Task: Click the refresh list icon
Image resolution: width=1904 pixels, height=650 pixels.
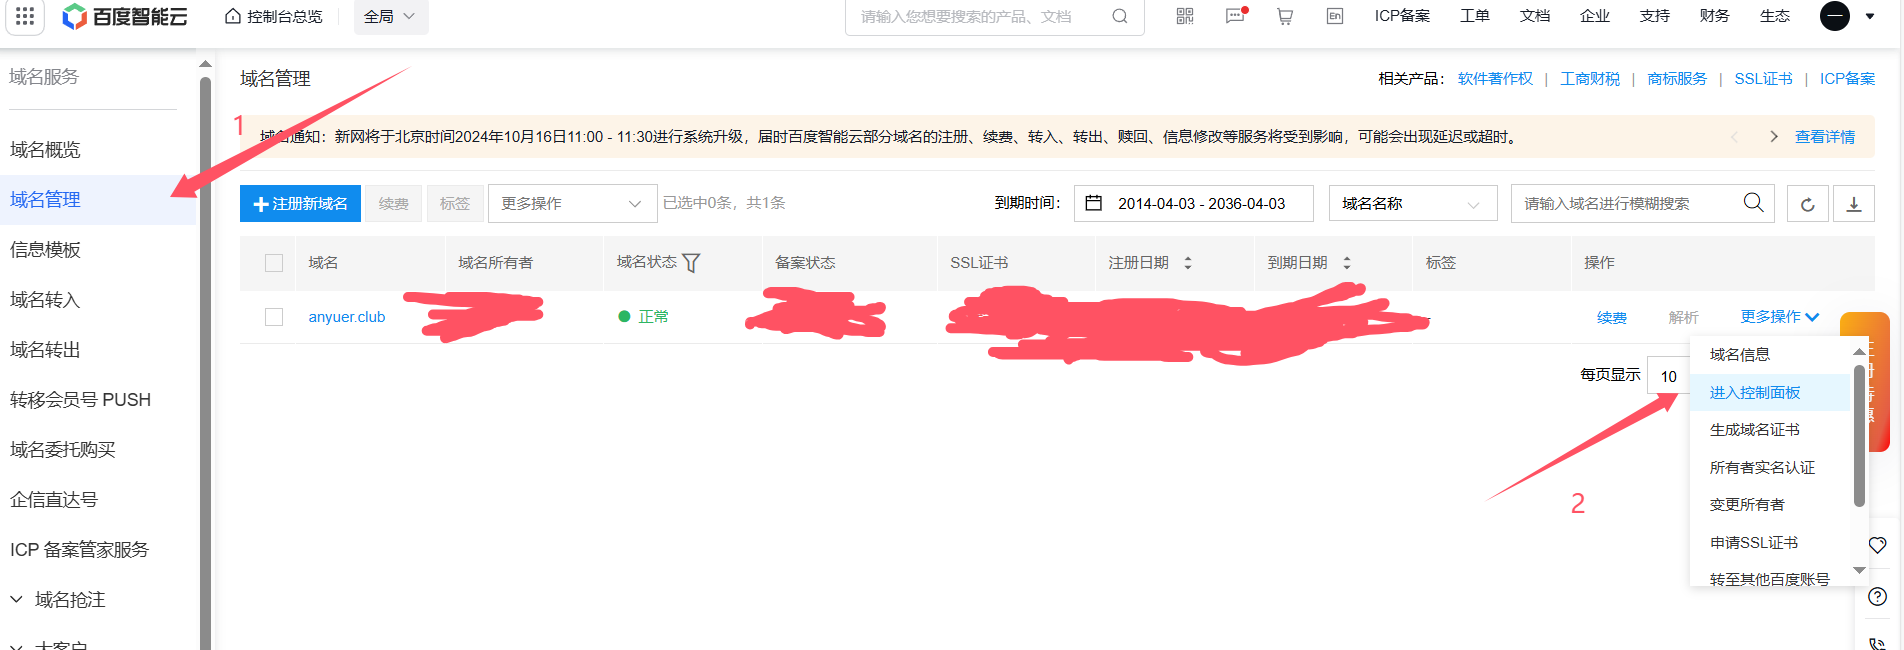Action: [1808, 204]
